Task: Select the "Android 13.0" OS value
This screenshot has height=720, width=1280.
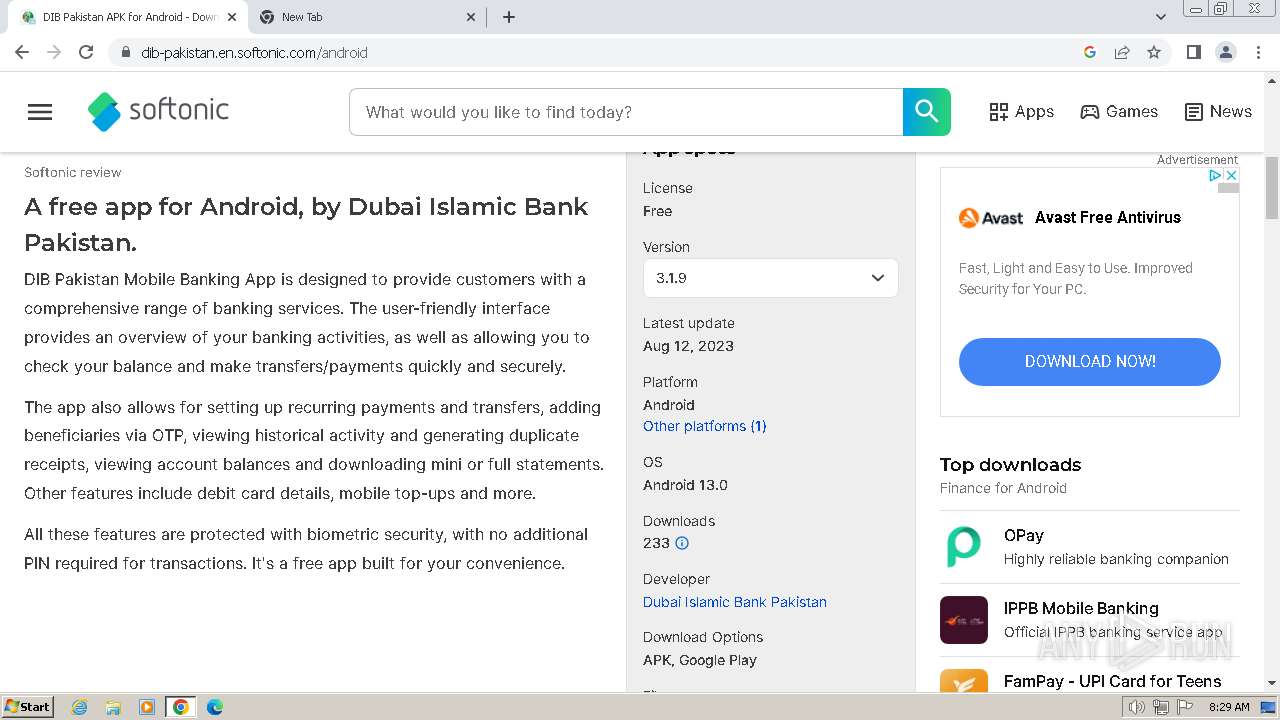Action: 685,485
